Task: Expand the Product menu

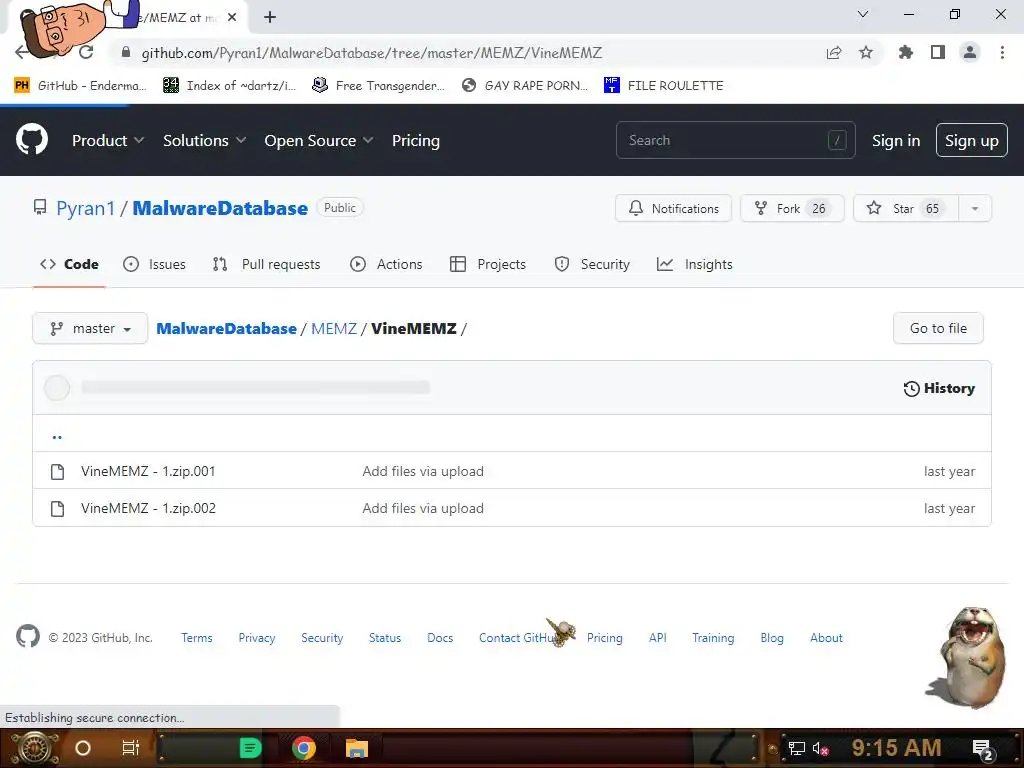Action: coord(108,140)
